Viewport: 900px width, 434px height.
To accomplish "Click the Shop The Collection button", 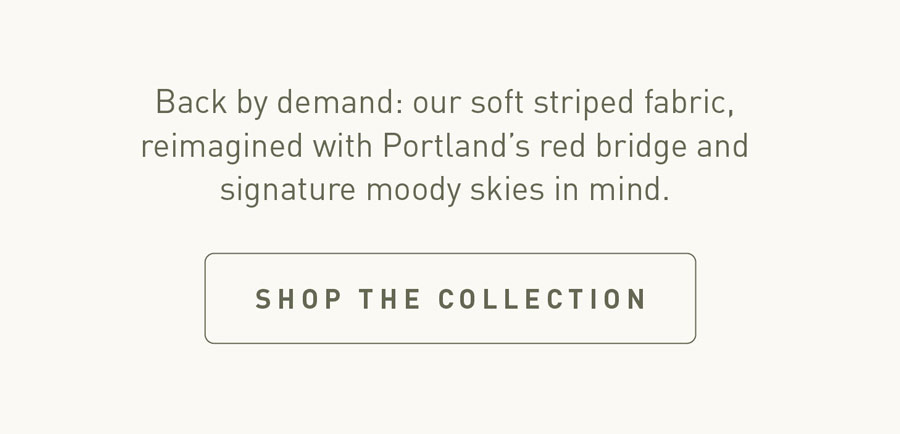I will [450, 299].
